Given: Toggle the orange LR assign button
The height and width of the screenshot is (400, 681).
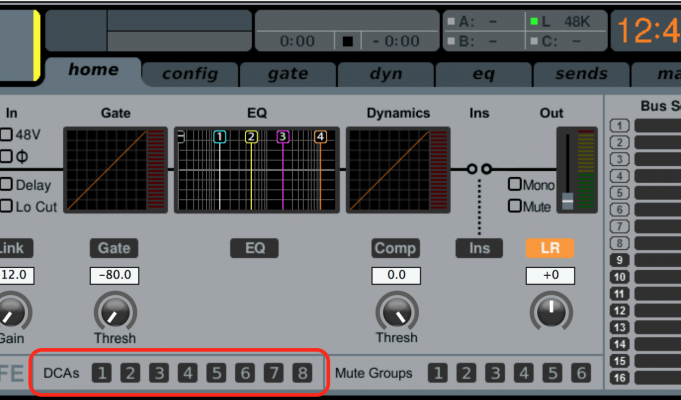Looking at the screenshot, I should 550,248.
